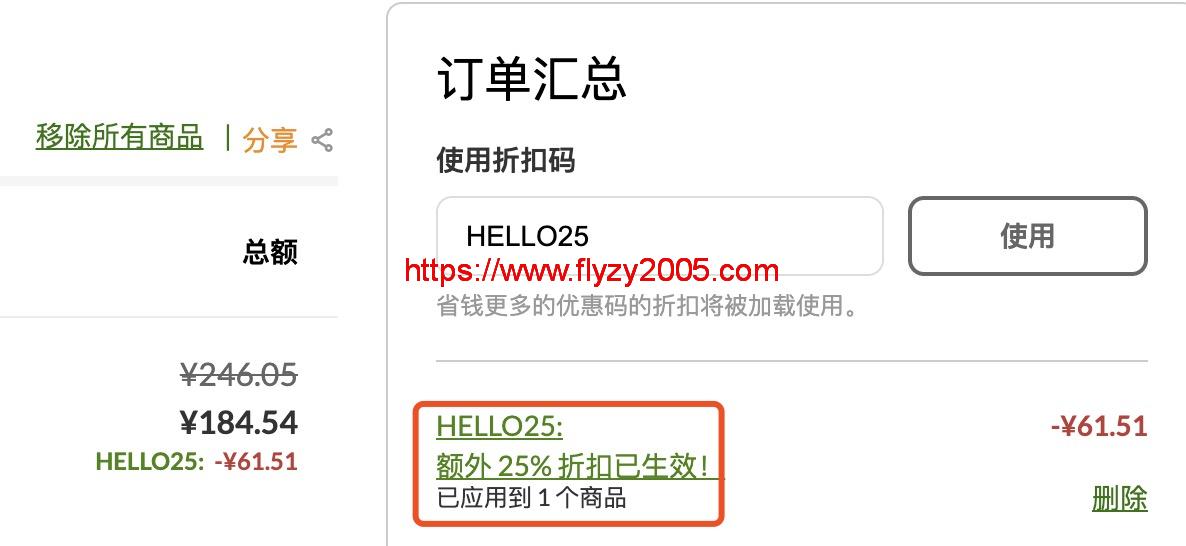The height and width of the screenshot is (546, 1186).
Task: Click the -¥61.51 discount in the order summary
Action: pyautogui.click(x=1099, y=427)
